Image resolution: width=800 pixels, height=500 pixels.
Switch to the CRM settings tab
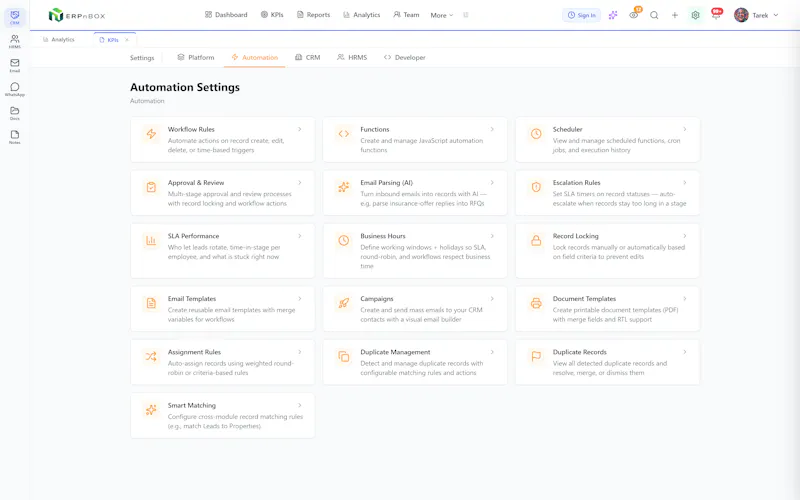tap(308, 58)
